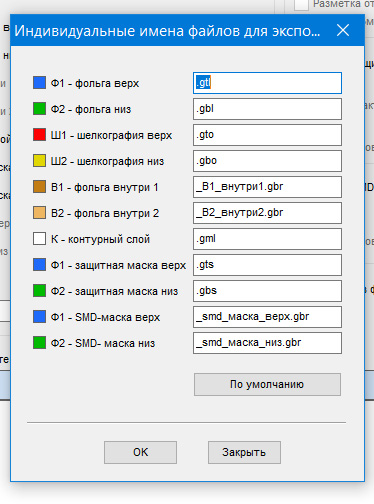Click the white swatch for К контурный слой
Viewport: 374px width, 504px height.
(39, 239)
